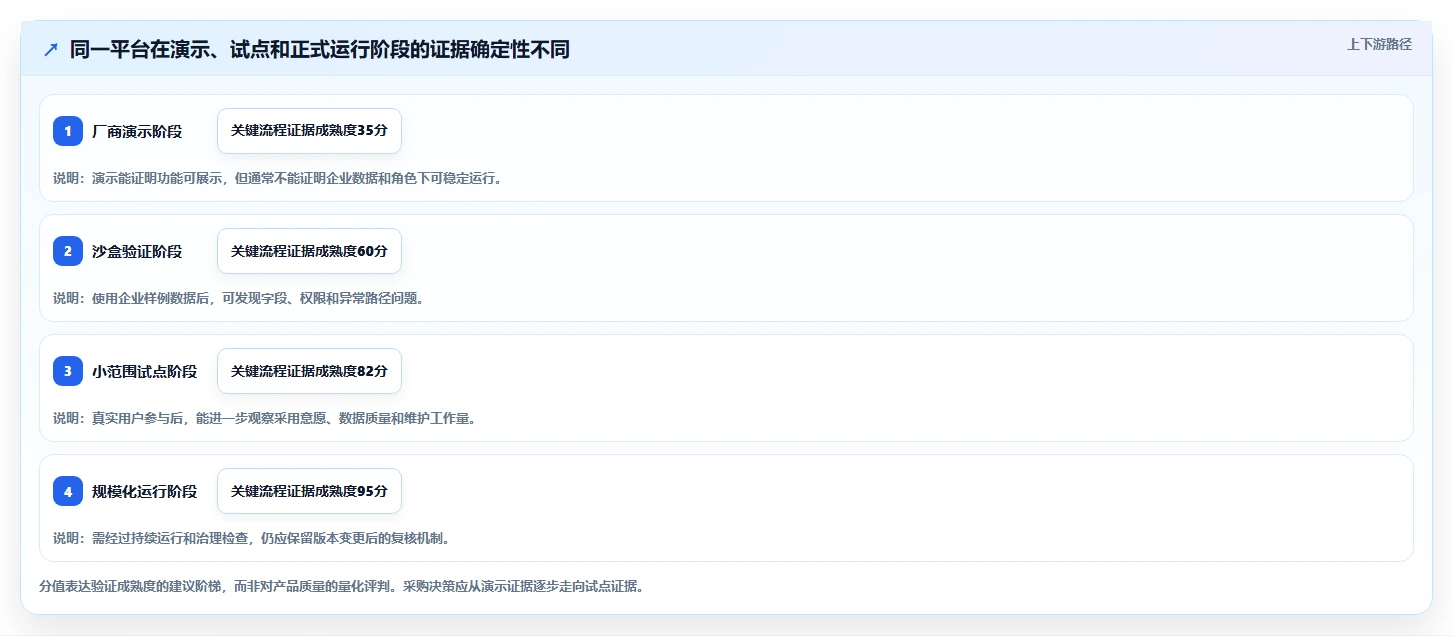Click the 小范围试点阶段 stage title
Image resolution: width=1453 pixels, height=636 pixels.
click(145, 371)
